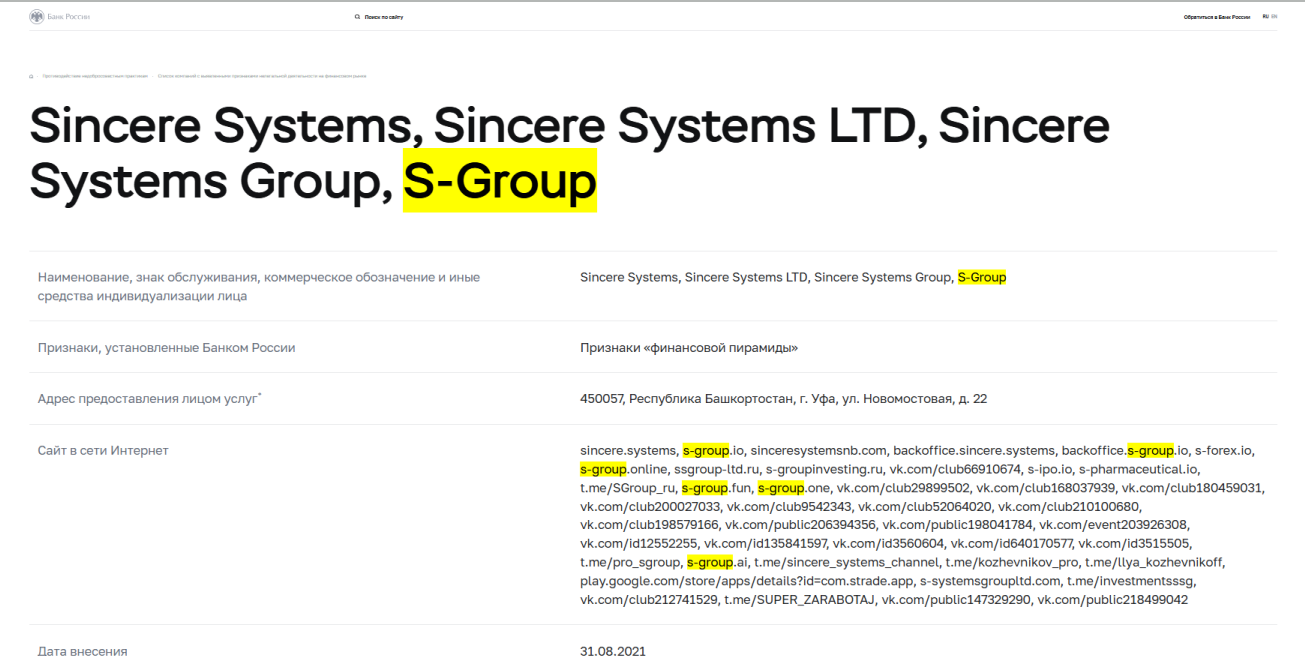Click the "Признаки, установленные Банком России" label

click(166, 347)
